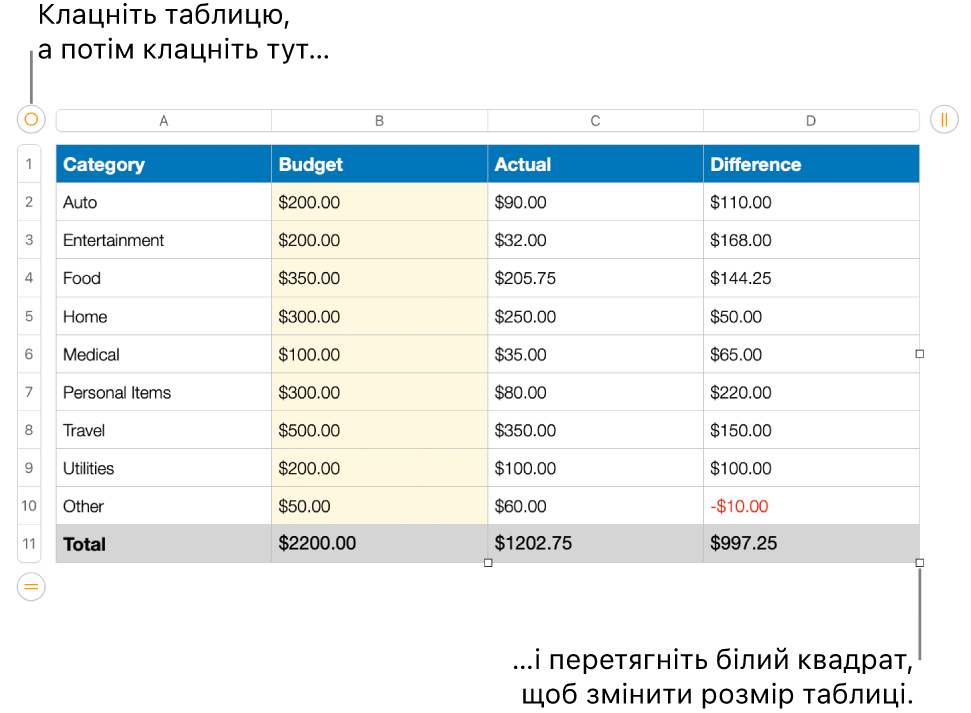
Task: Select row 4 header
Action: coord(29,278)
